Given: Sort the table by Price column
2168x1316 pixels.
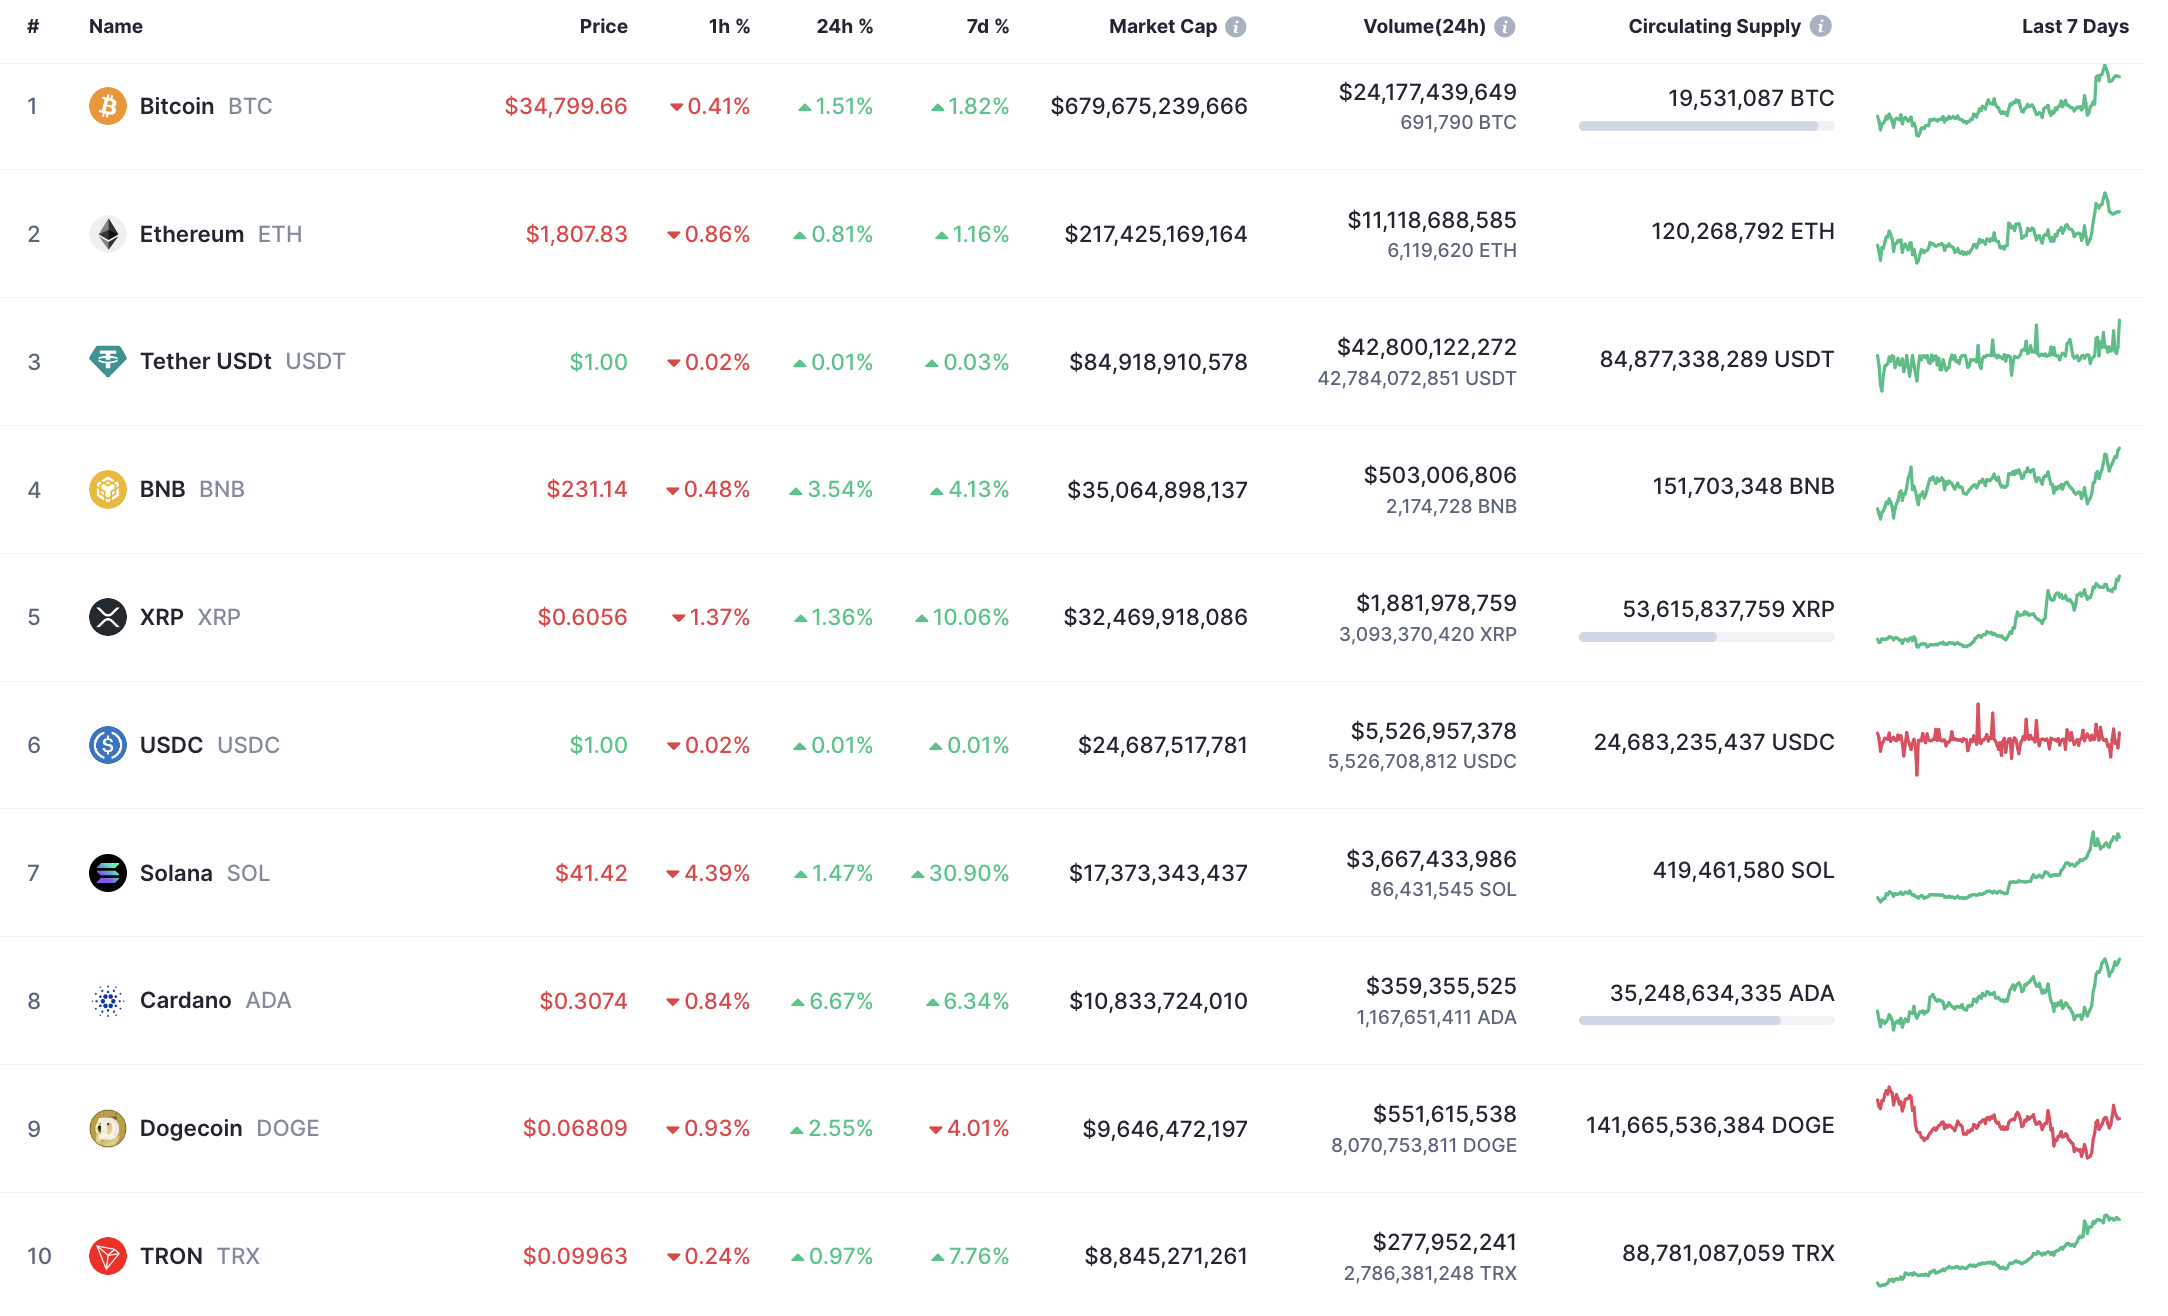Looking at the screenshot, I should point(603,27).
